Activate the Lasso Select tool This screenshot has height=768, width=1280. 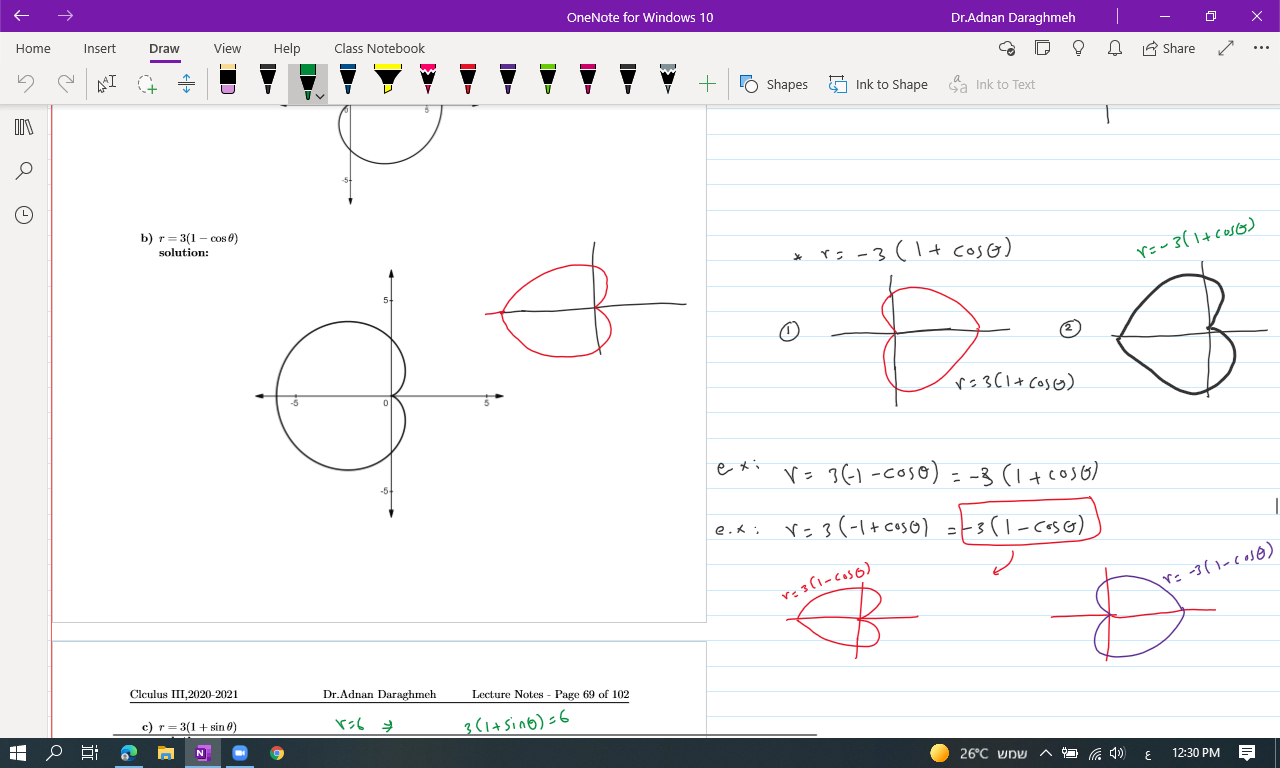[147, 84]
